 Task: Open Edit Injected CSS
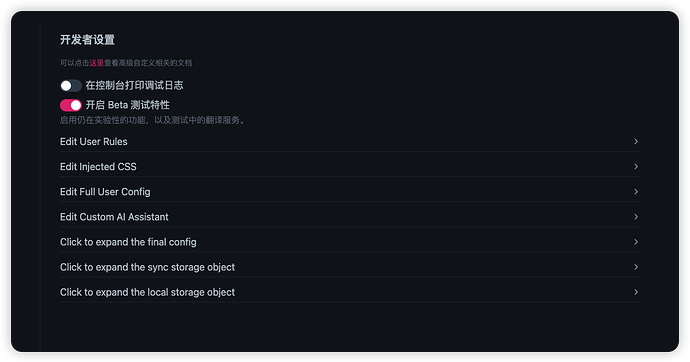[x=350, y=167]
